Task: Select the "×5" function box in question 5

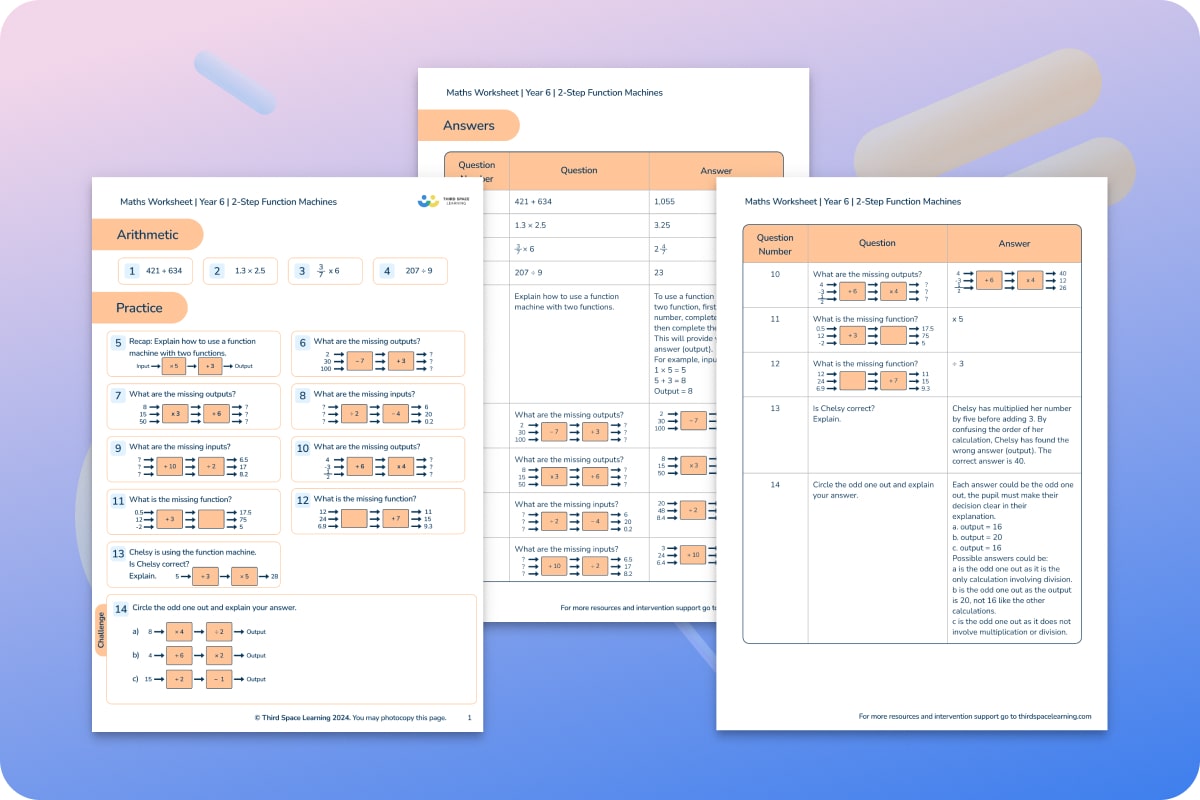Action: point(174,365)
